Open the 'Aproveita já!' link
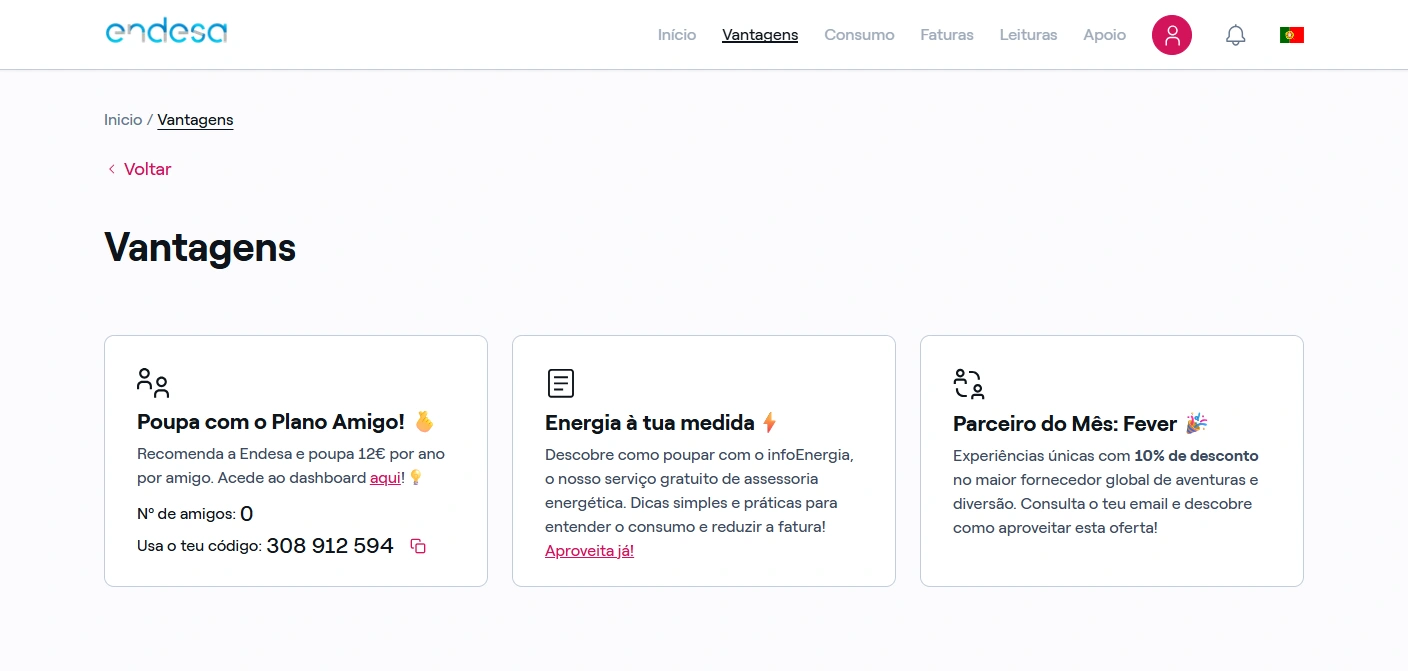 click(x=589, y=551)
